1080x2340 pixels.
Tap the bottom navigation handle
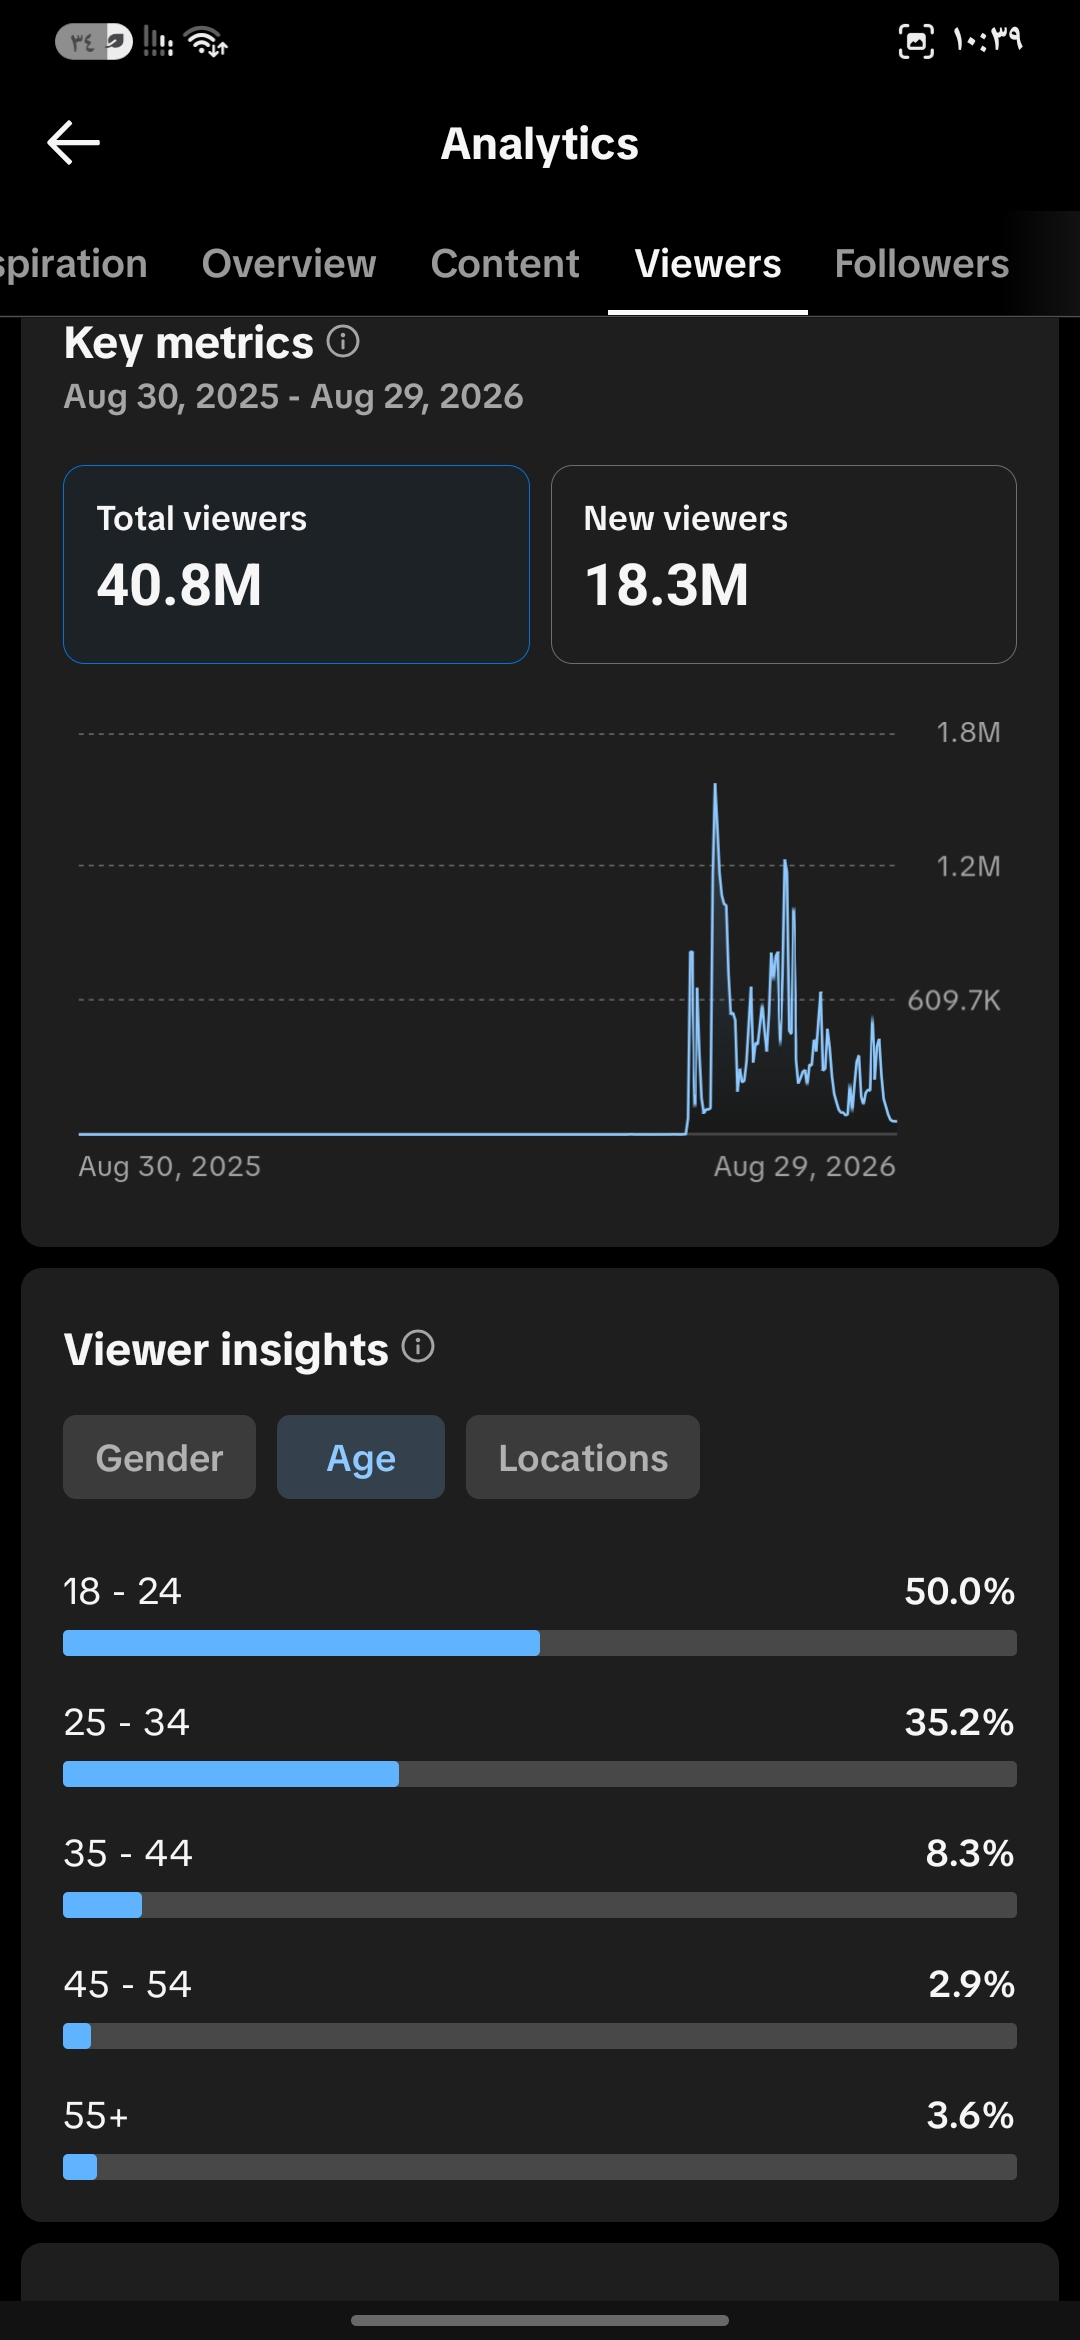point(540,2320)
